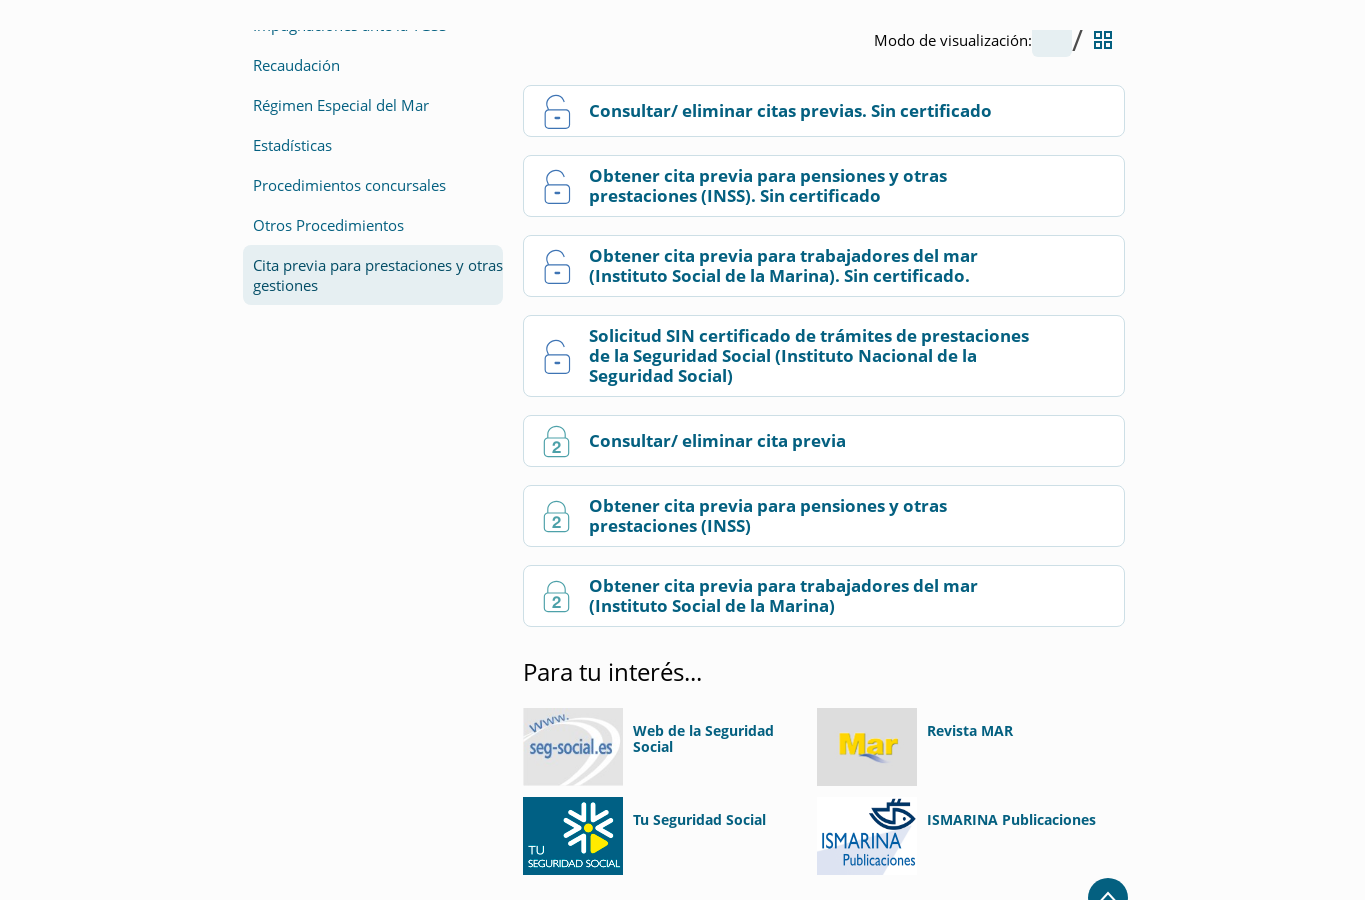
Task: Click numbered lock icon beside 'Consultar/ eliminar cita previa'
Action: (557, 442)
